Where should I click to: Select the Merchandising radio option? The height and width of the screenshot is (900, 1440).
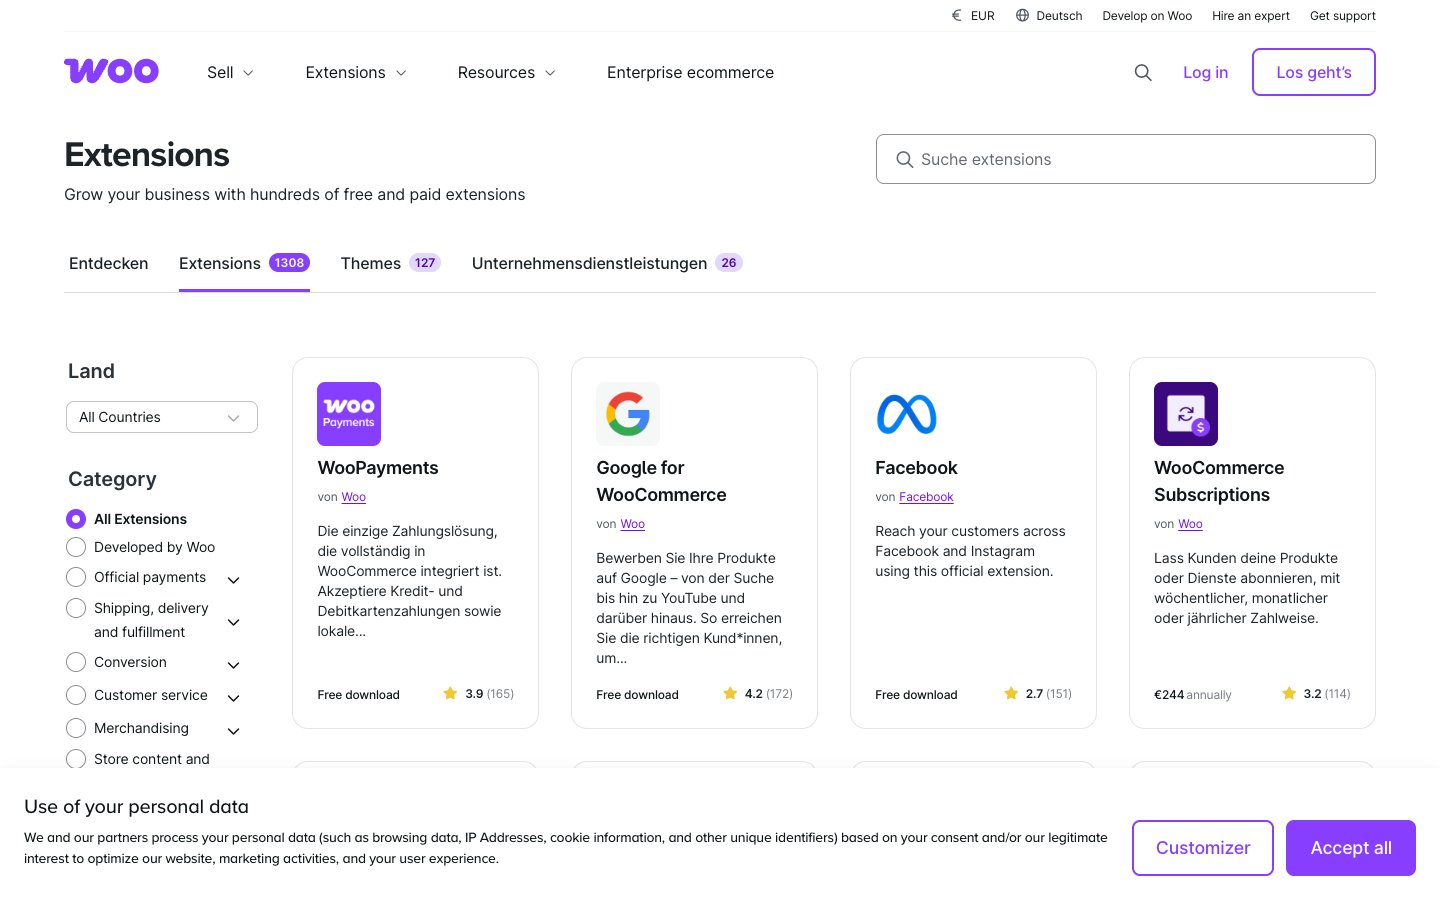pyautogui.click(x=76, y=728)
